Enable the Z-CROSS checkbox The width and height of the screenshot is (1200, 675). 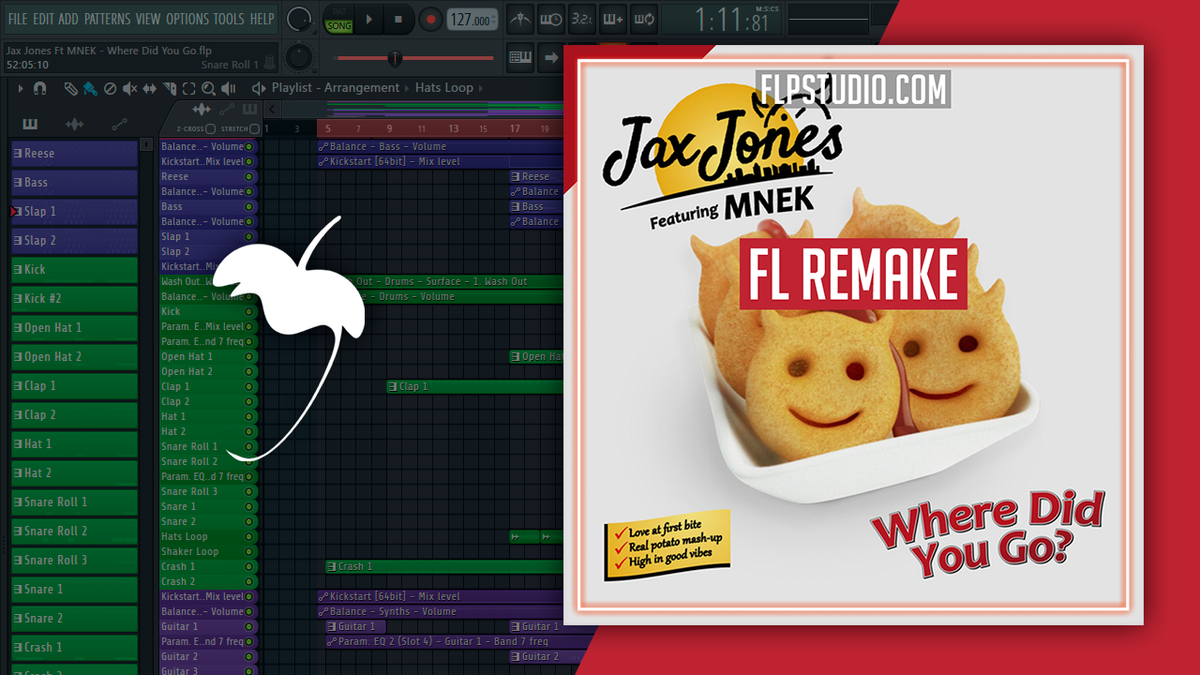point(209,128)
